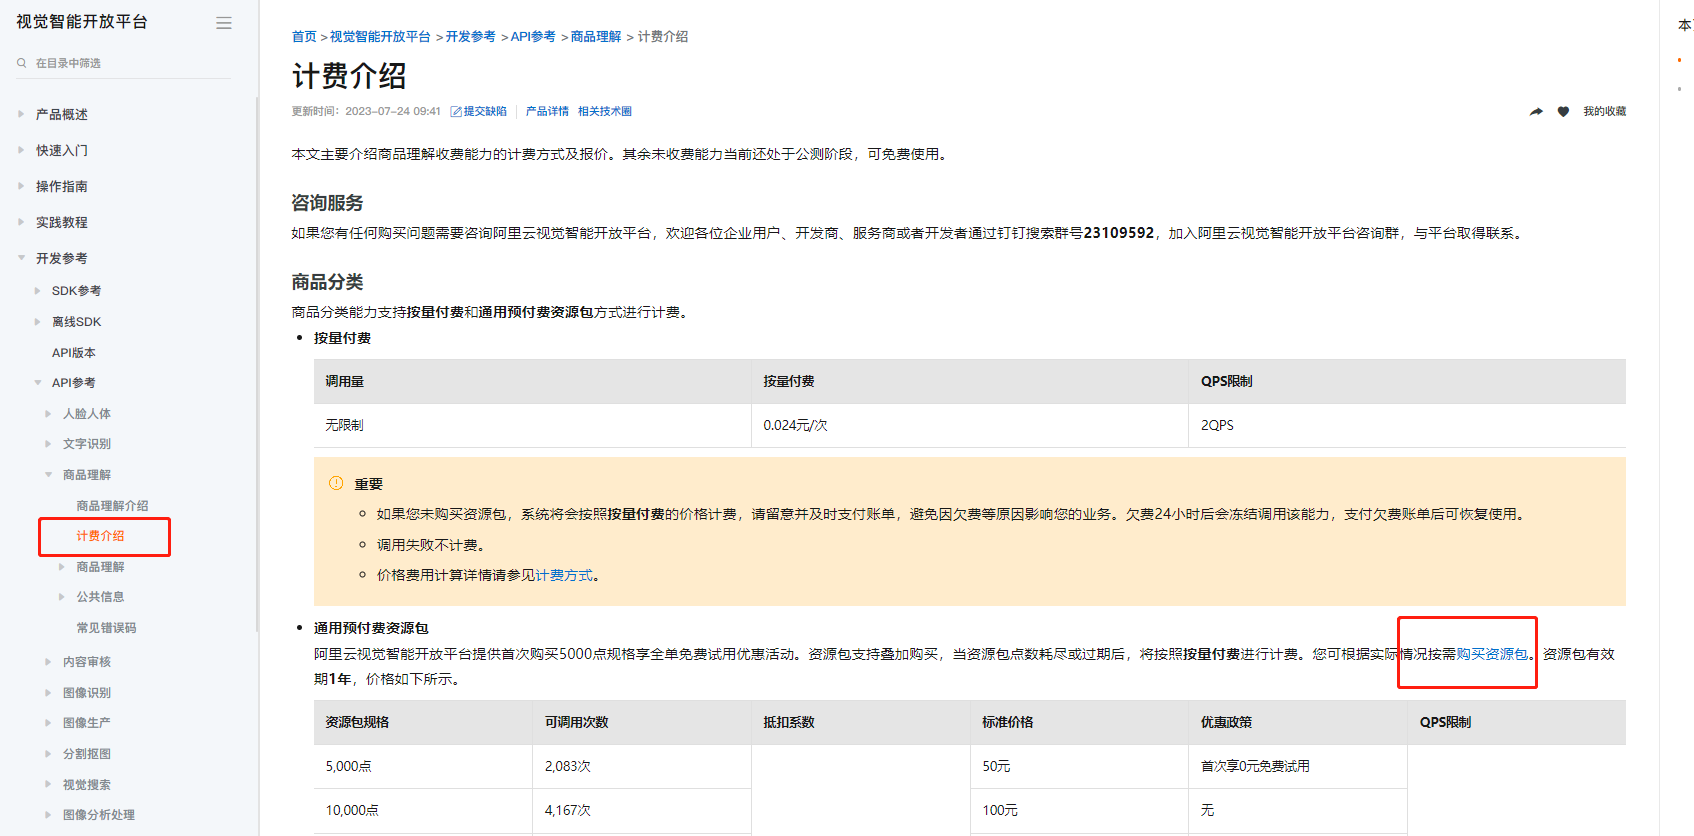This screenshot has width=1694, height=836.
Task: Expand the 操作指南 tree node
Action: point(21,186)
